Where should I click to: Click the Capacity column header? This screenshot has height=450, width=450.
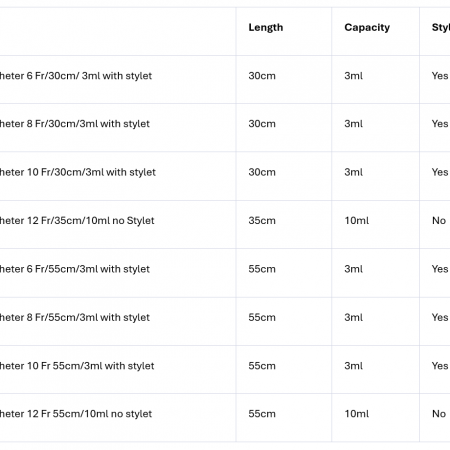367,27
